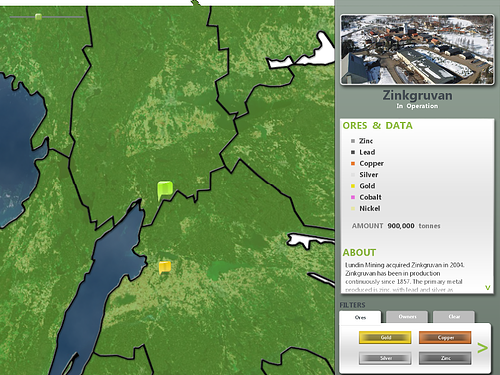Screen dimensions: 500x375
Task: Click the Zinc legend color square
Action: 353,141
